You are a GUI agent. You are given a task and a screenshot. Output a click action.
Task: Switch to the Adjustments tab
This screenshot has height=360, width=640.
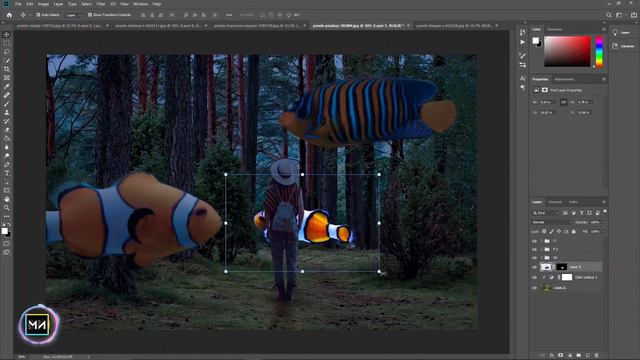click(x=564, y=79)
